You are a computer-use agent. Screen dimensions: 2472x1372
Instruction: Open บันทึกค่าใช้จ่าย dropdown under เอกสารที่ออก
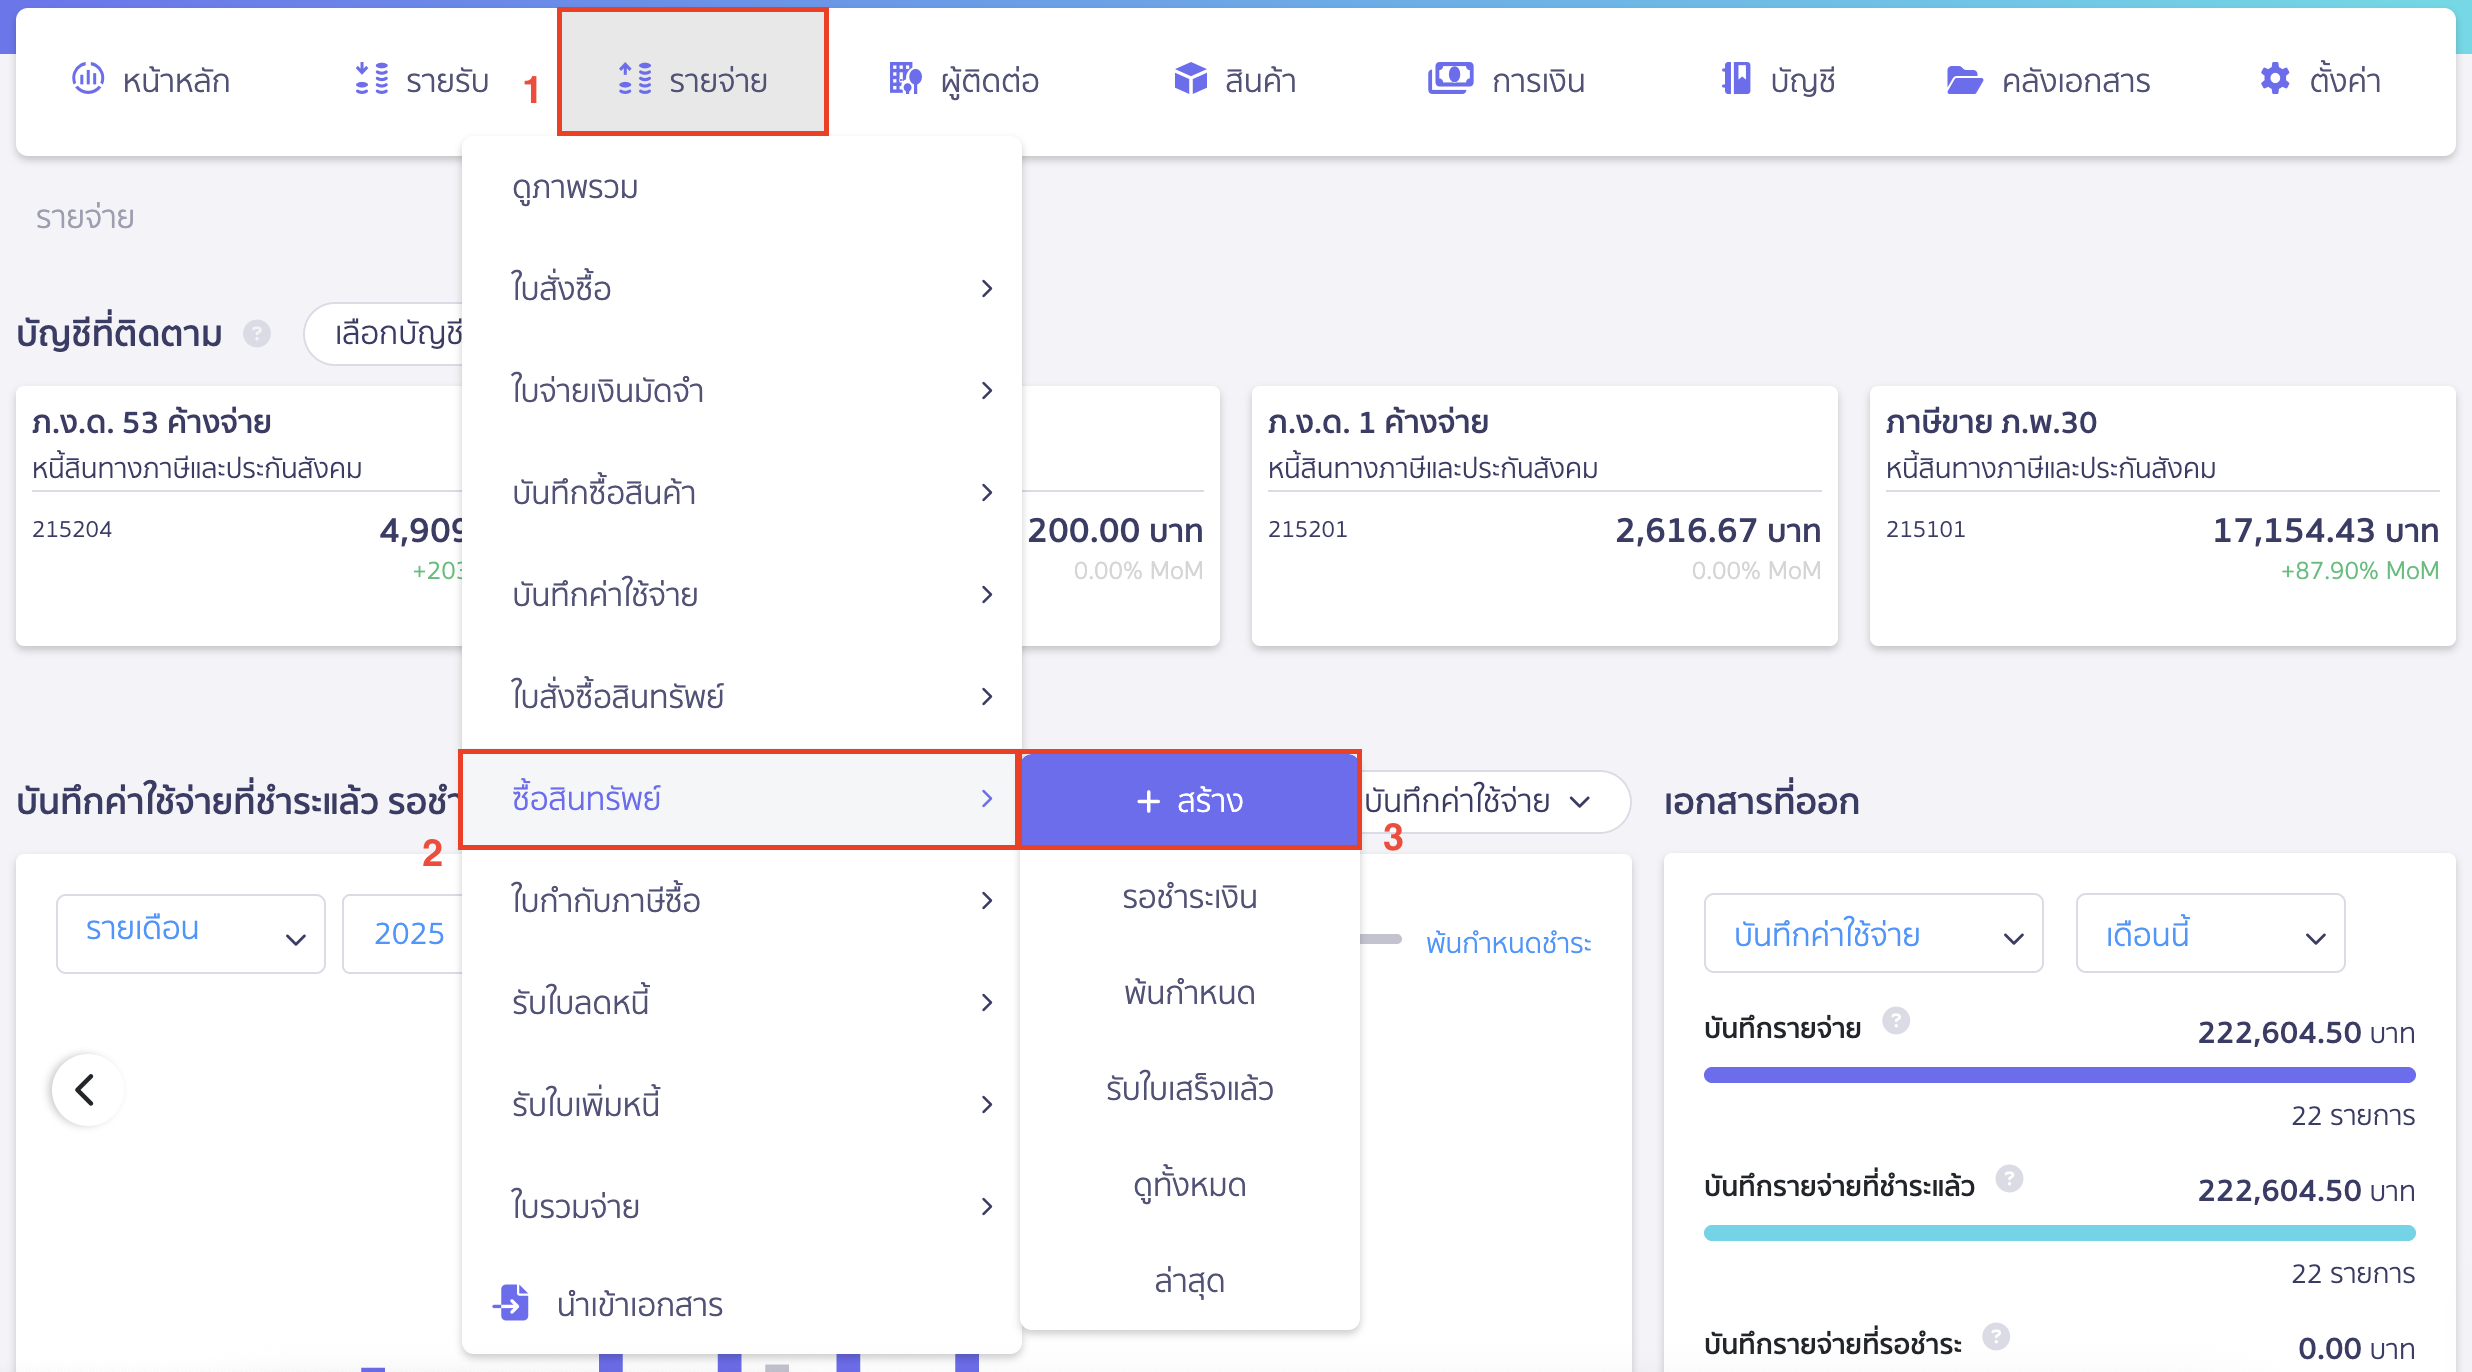1873,933
